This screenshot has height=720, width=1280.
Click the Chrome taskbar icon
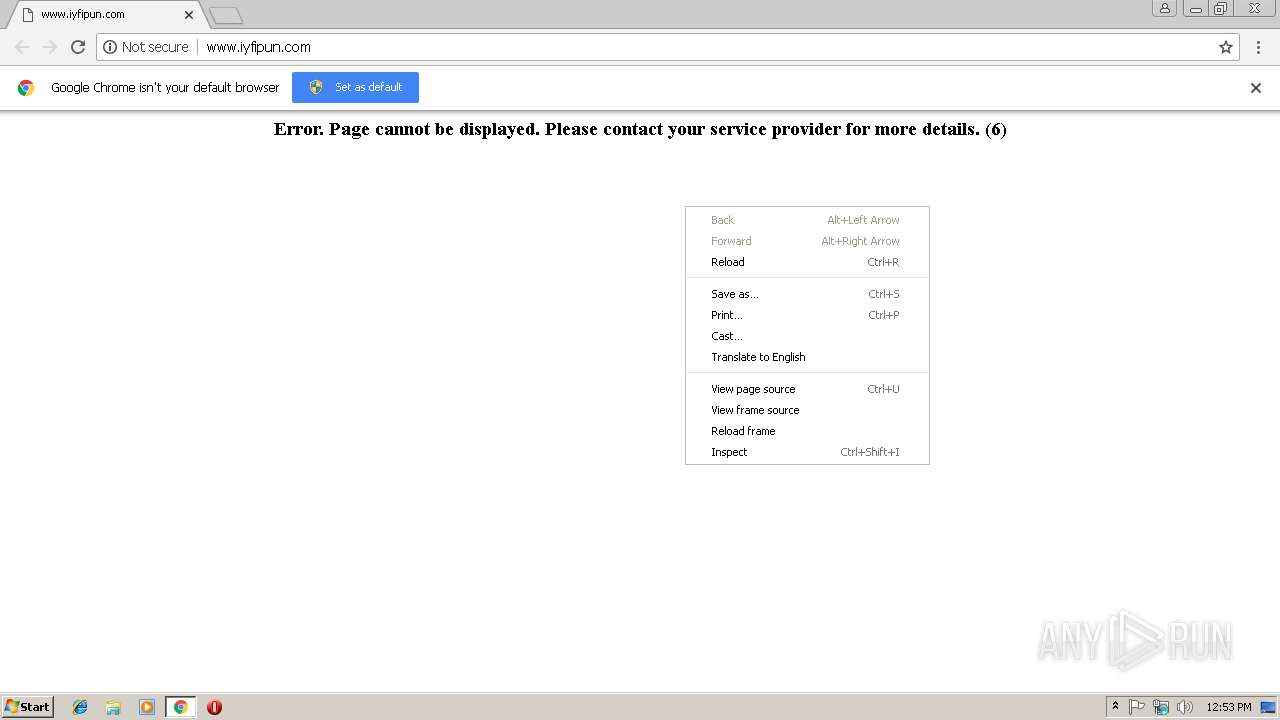180,707
